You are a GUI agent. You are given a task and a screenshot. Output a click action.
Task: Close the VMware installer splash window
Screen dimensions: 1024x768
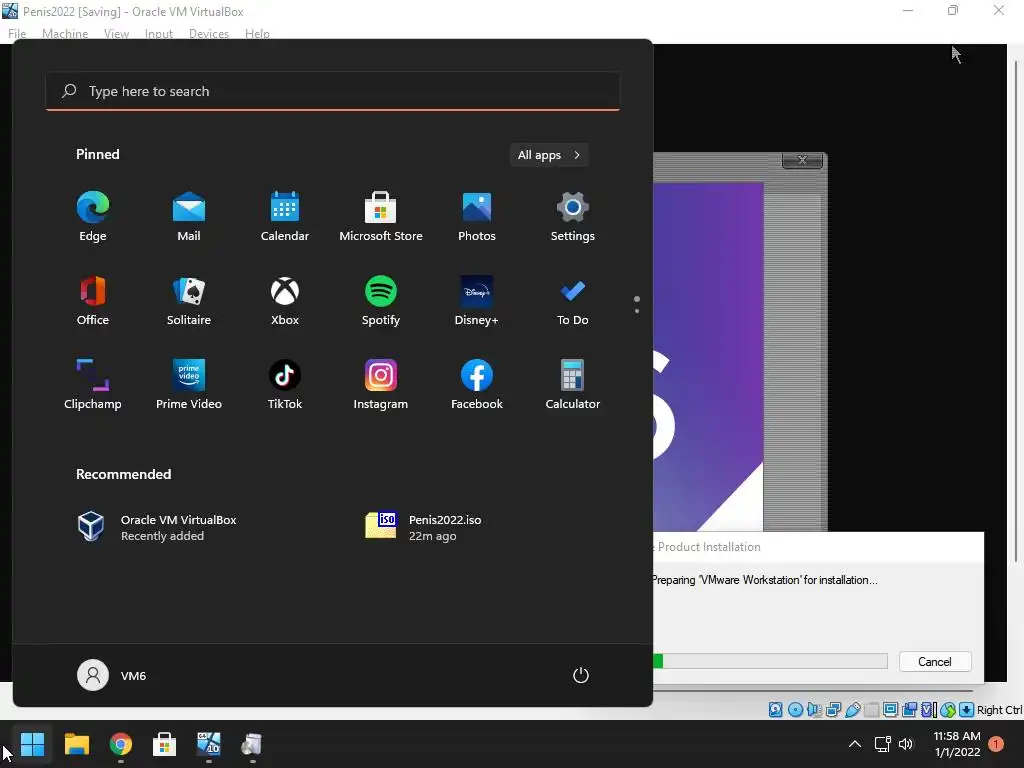pos(802,160)
